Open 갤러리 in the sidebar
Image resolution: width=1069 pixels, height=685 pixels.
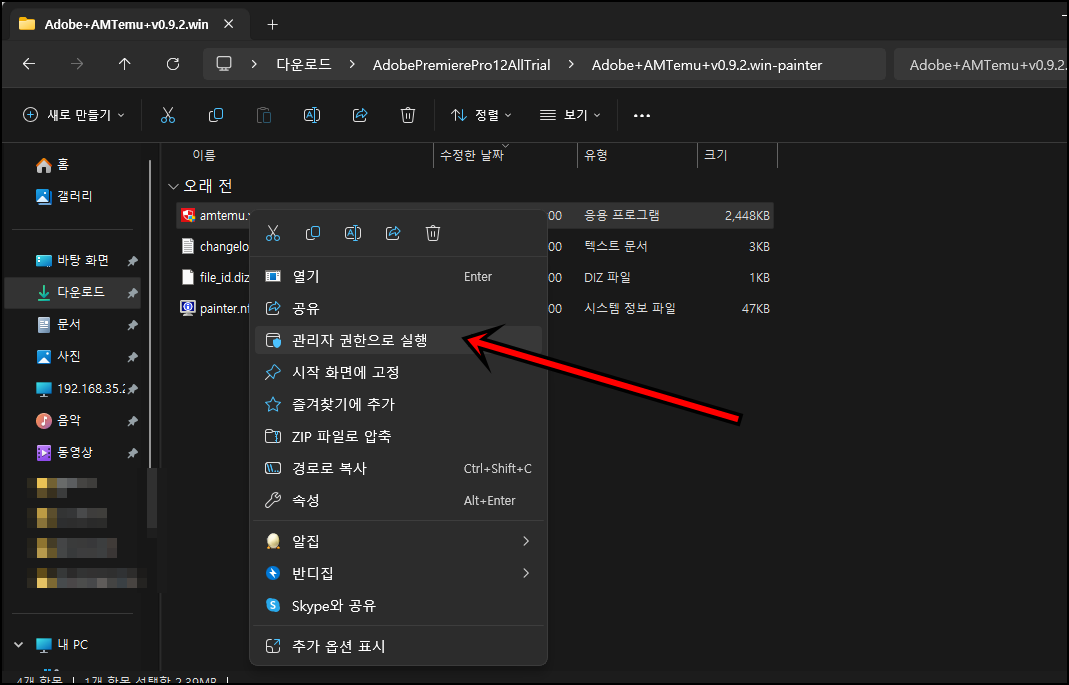[x=64, y=196]
